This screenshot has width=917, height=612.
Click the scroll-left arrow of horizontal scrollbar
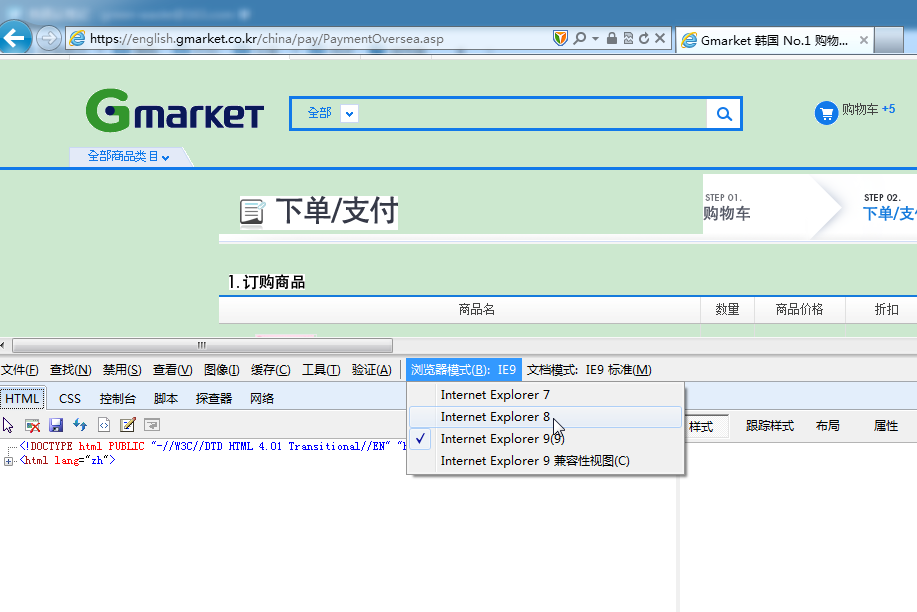[4, 345]
